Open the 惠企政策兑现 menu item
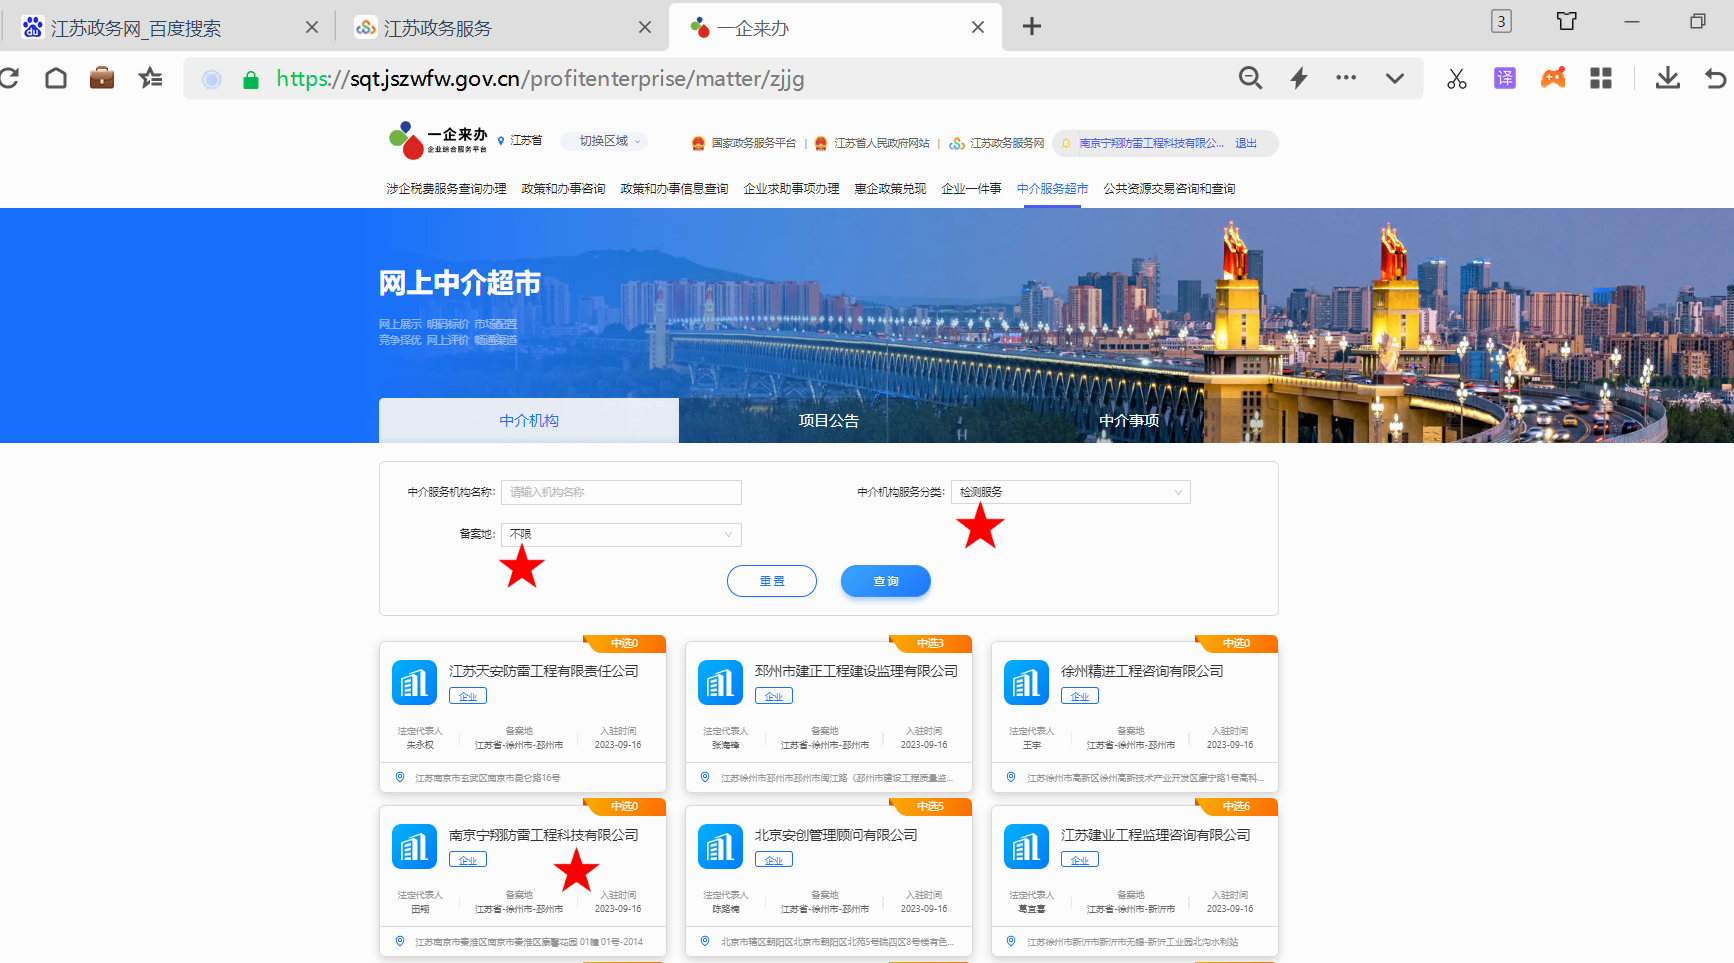Screen dimensions: 1734x963 click(890, 189)
